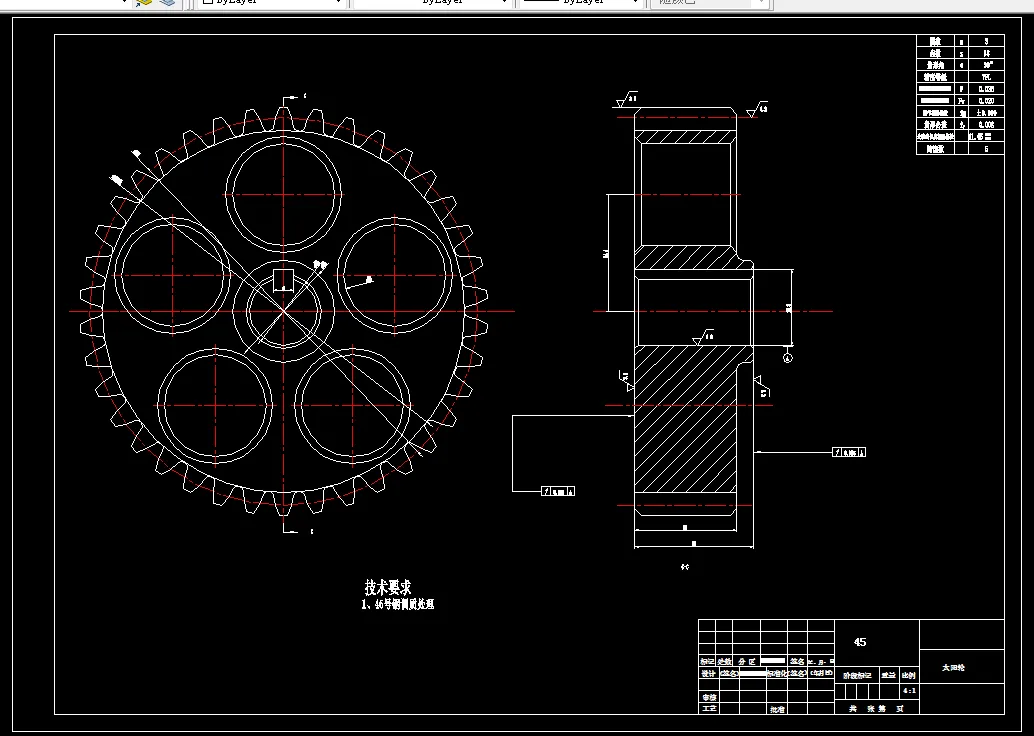Image resolution: width=1034 pixels, height=736 pixels.
Task: Click the 0.006 value in parameter table
Action: point(987,125)
